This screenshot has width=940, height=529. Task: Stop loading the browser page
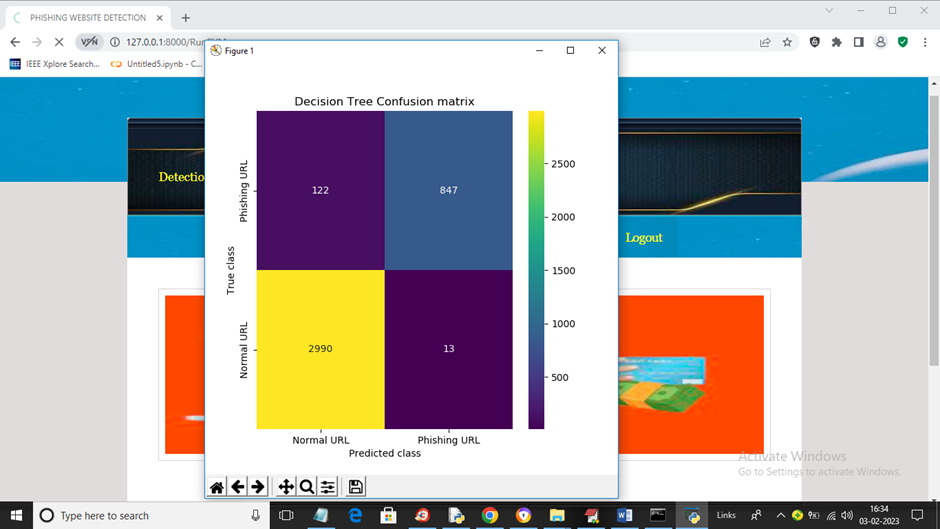pyautogui.click(x=59, y=42)
